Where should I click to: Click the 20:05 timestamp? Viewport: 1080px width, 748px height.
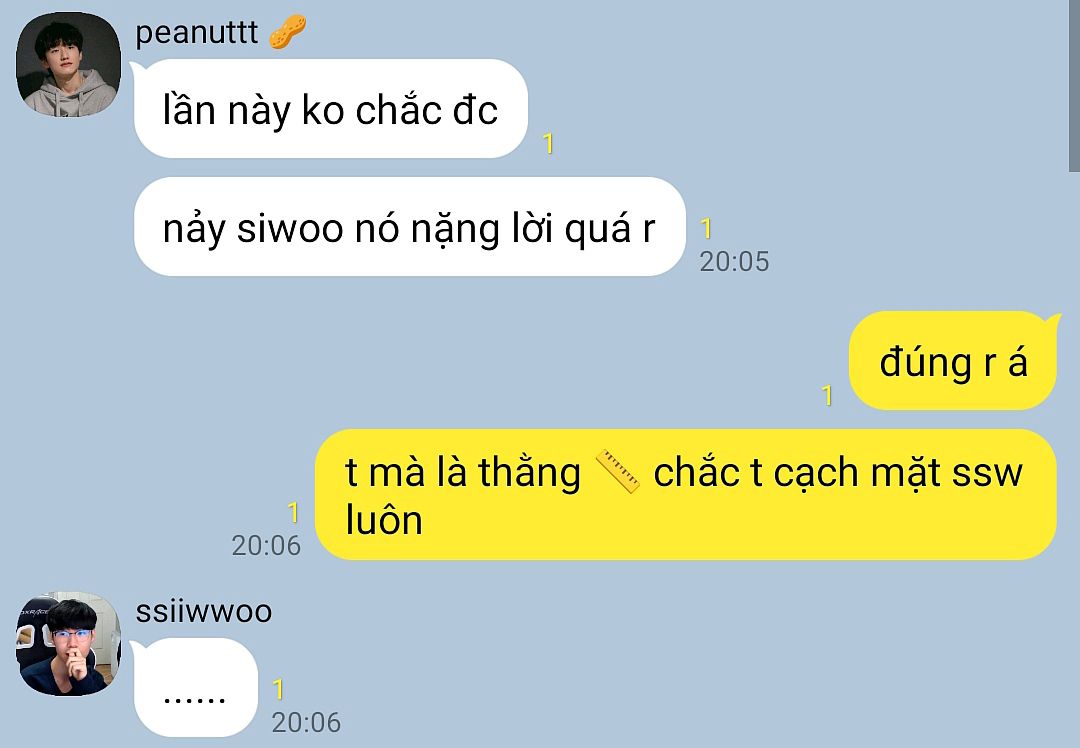tap(734, 261)
